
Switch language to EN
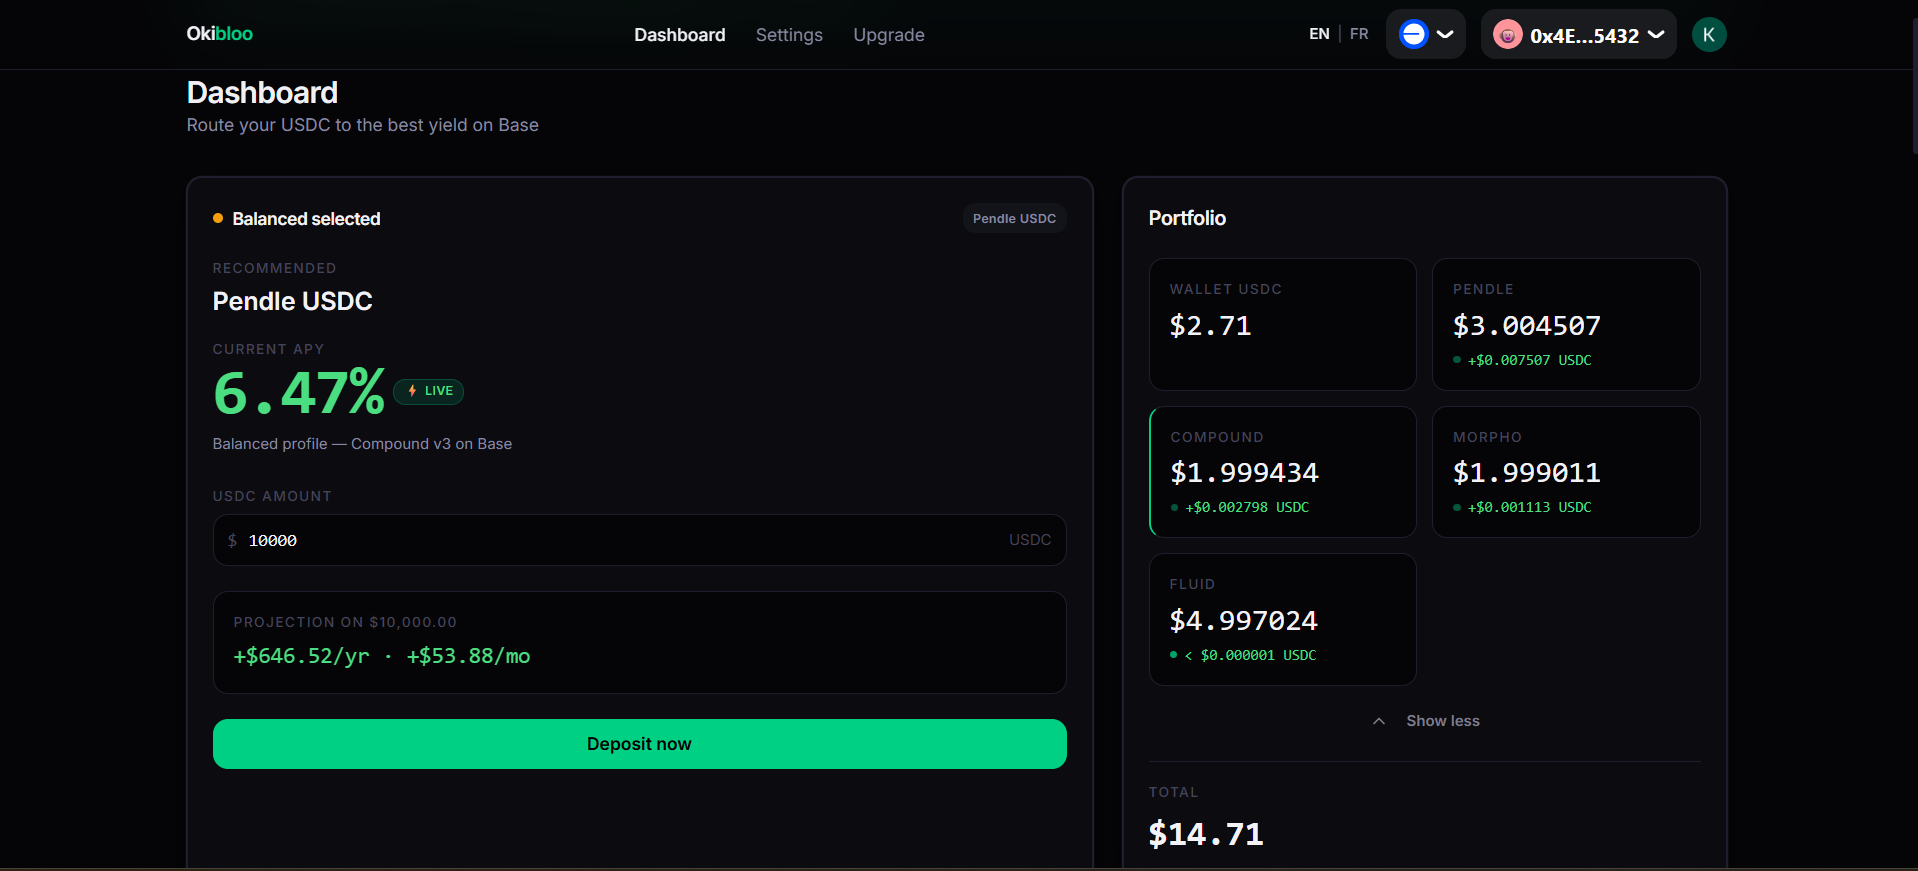point(1319,34)
